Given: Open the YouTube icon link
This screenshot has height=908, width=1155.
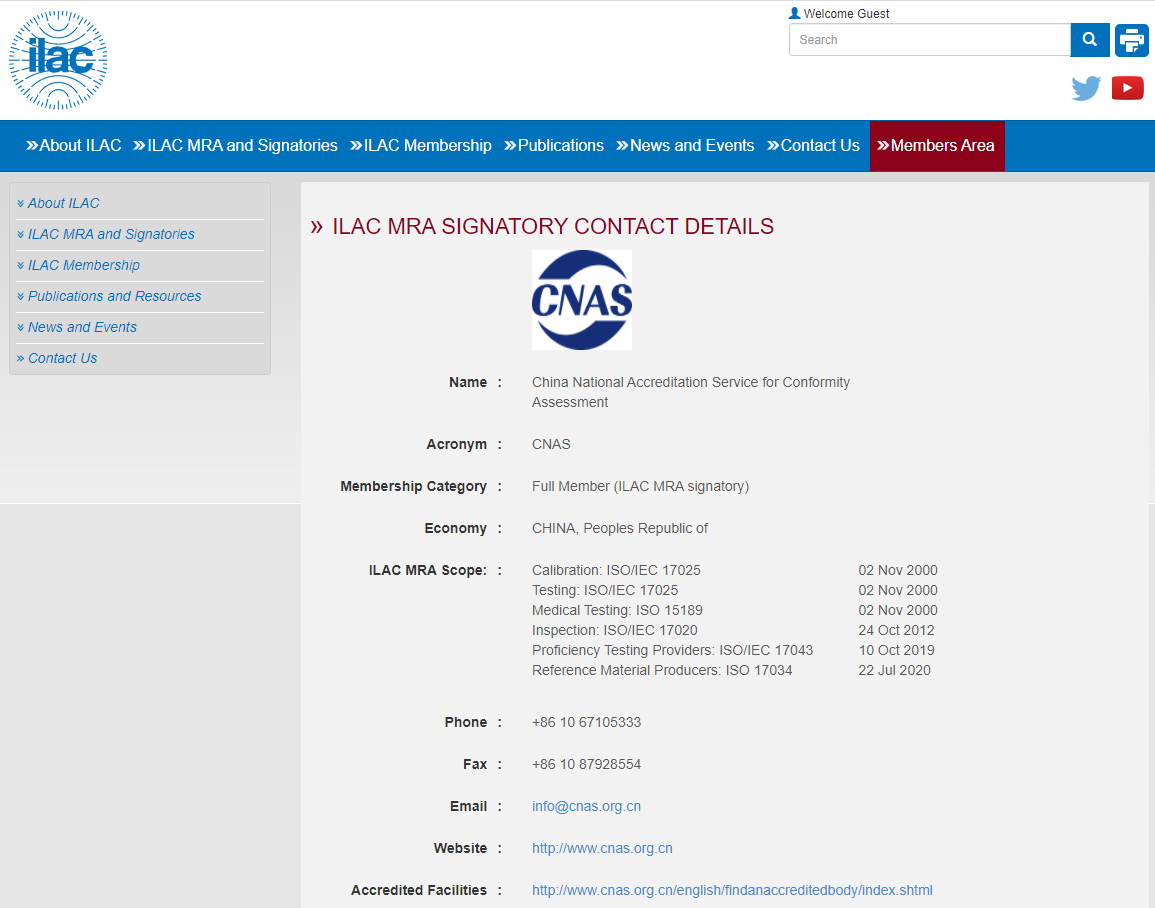Looking at the screenshot, I should coord(1128,88).
